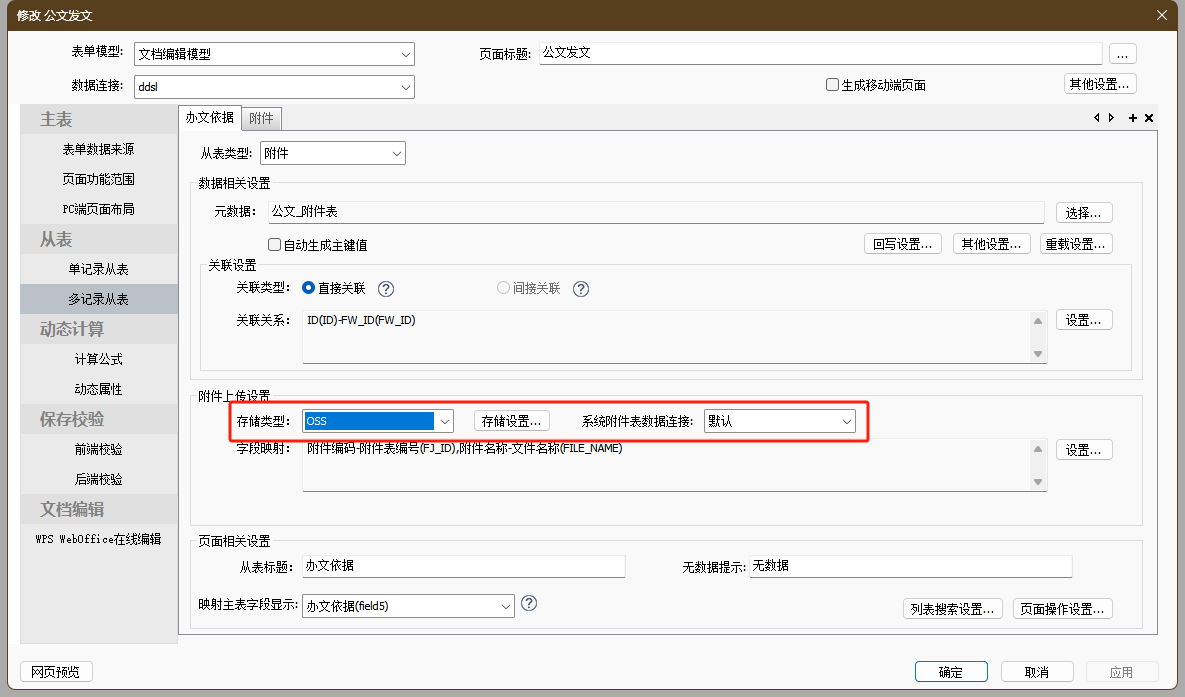This screenshot has width=1185, height=697.
Task: Select 计算公式 in the left sidebar
Action: coord(99,359)
